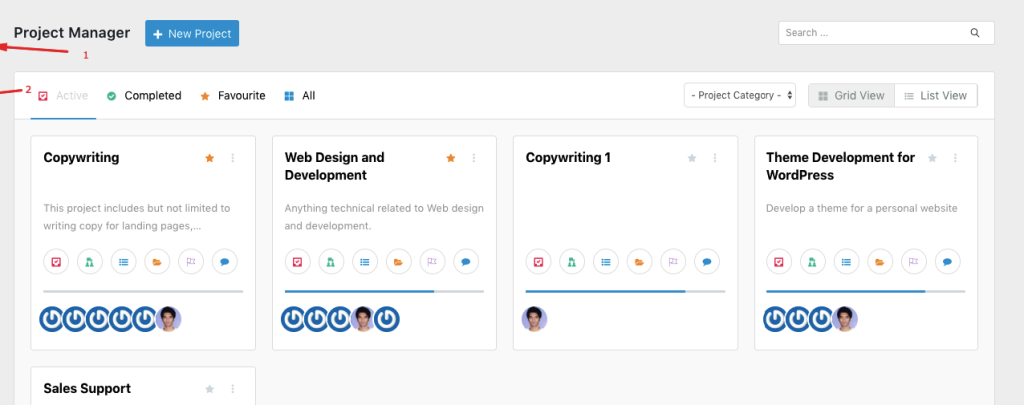Screen dimensions: 1024x405
Task: Click red tasks icon on Theme Development card
Action: [778, 262]
